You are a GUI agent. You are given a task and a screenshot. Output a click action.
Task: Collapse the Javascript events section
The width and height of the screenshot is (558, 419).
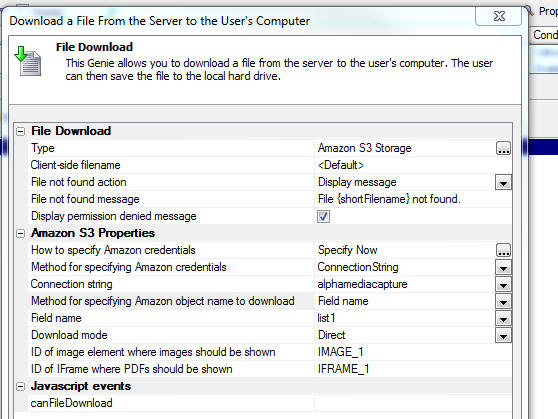point(21,387)
